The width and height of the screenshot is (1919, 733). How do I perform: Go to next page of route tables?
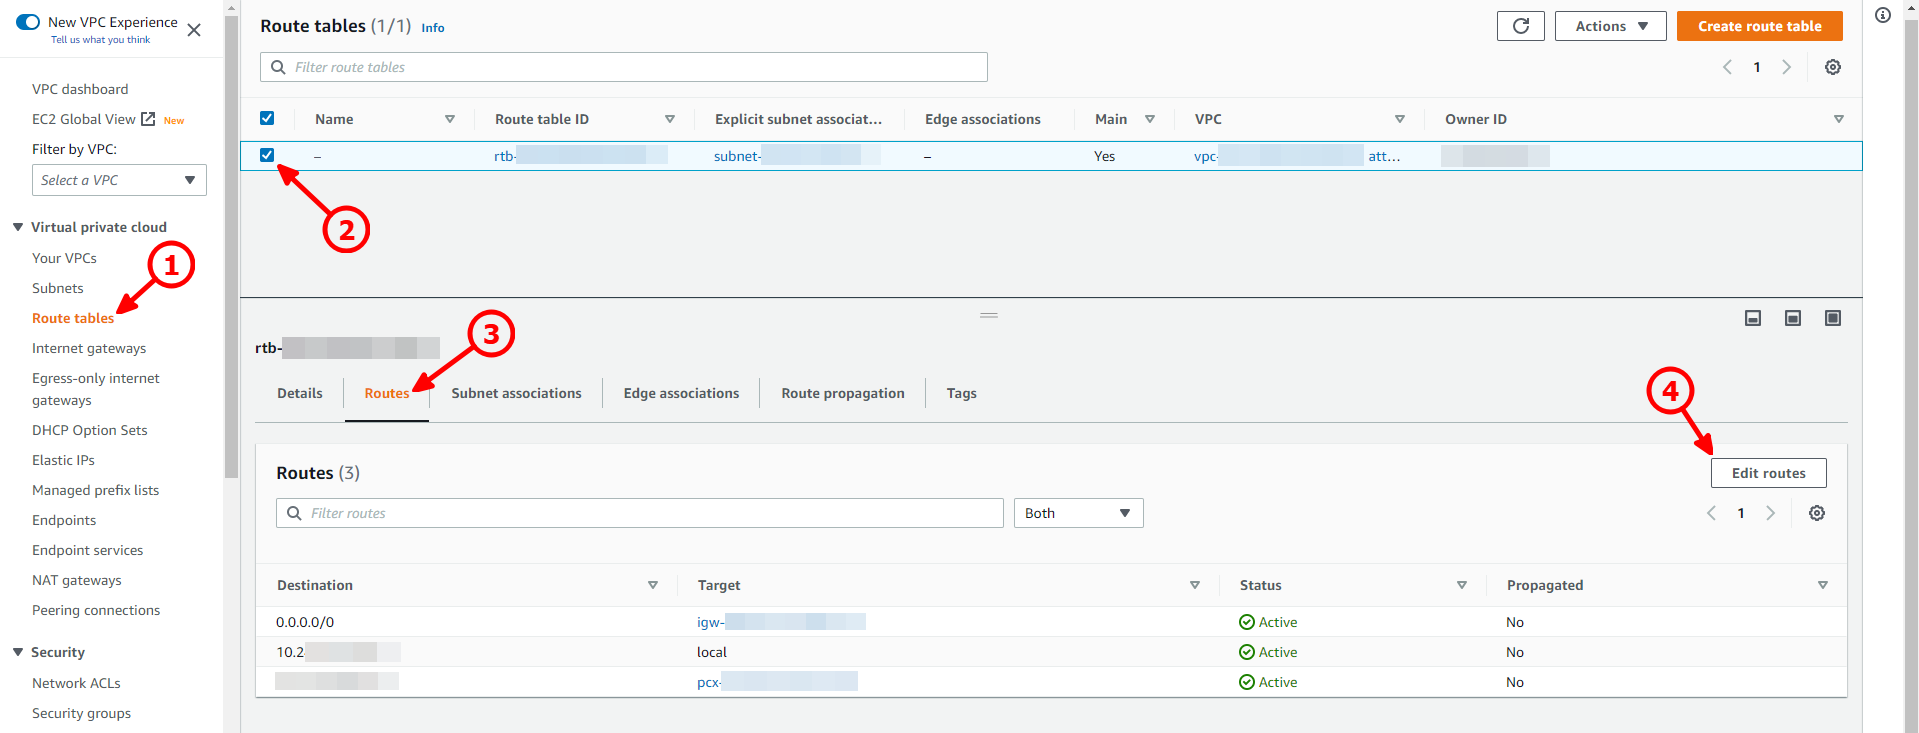[1786, 67]
